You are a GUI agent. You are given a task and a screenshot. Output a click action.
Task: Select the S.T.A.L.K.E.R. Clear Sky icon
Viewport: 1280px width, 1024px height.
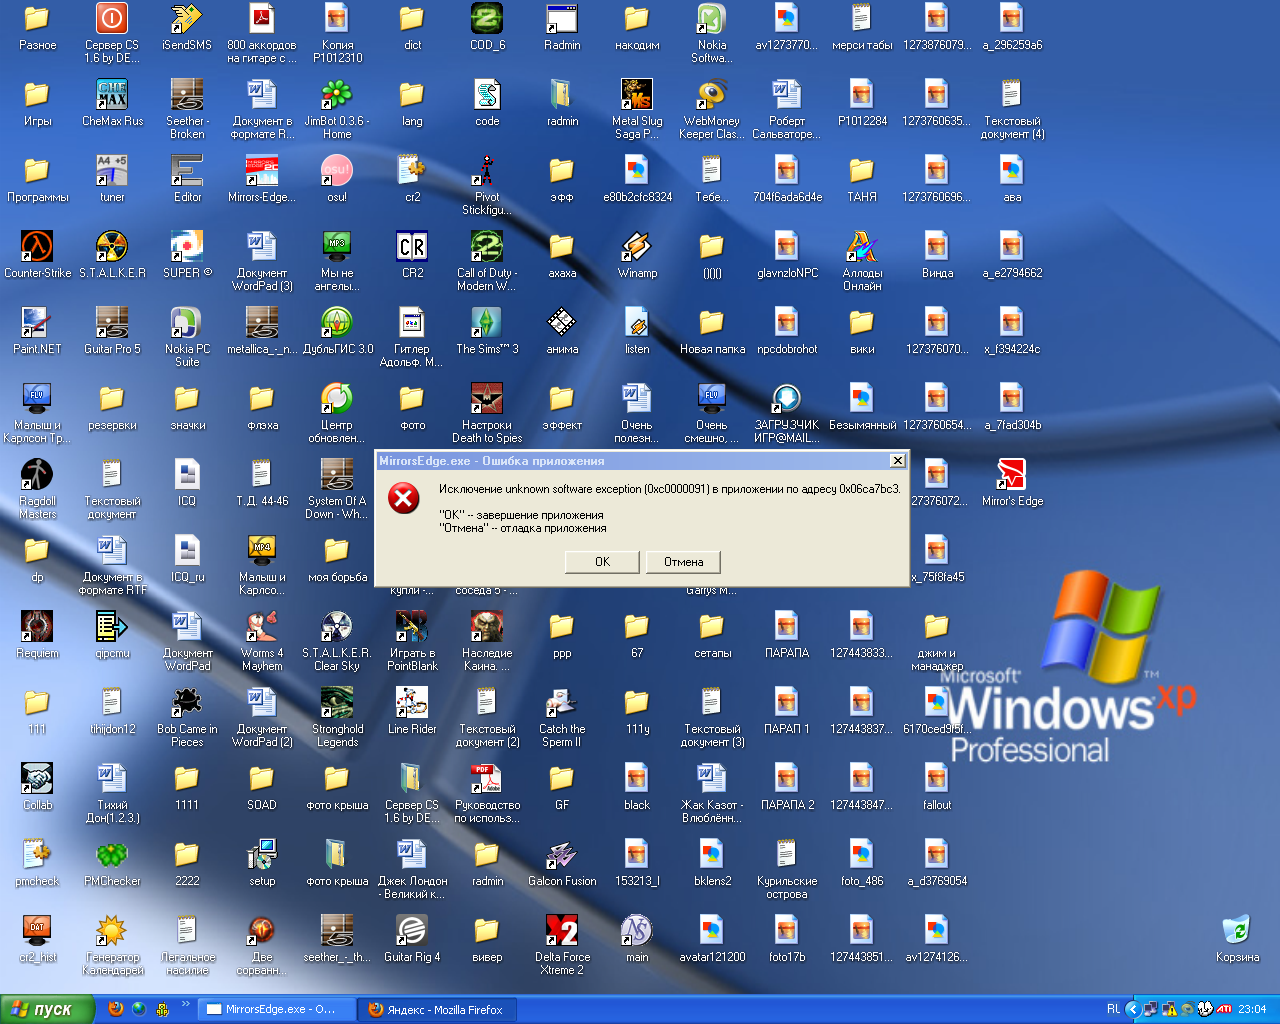337,640
